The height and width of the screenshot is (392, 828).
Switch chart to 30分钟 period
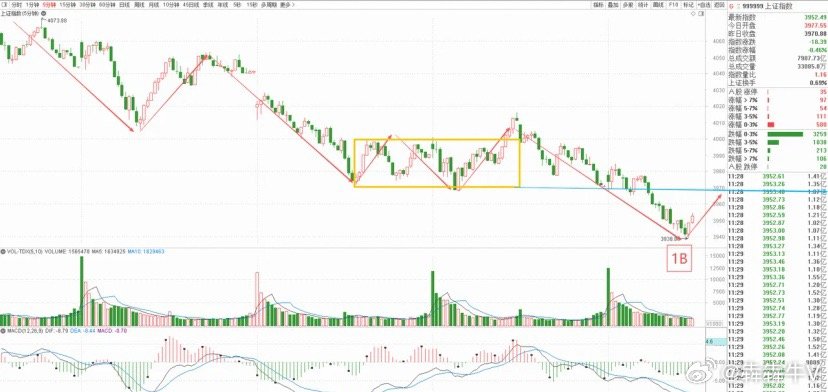[88, 5]
